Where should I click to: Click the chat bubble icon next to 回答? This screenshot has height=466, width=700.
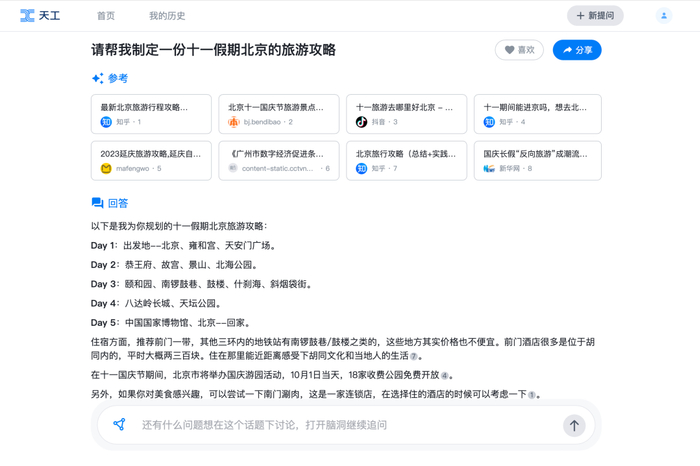point(97,203)
